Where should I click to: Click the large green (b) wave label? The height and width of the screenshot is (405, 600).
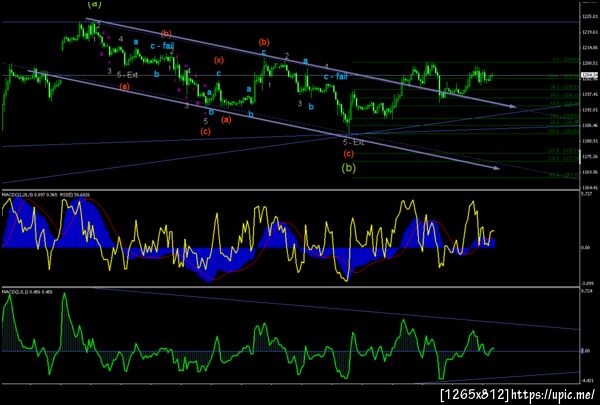(348, 168)
